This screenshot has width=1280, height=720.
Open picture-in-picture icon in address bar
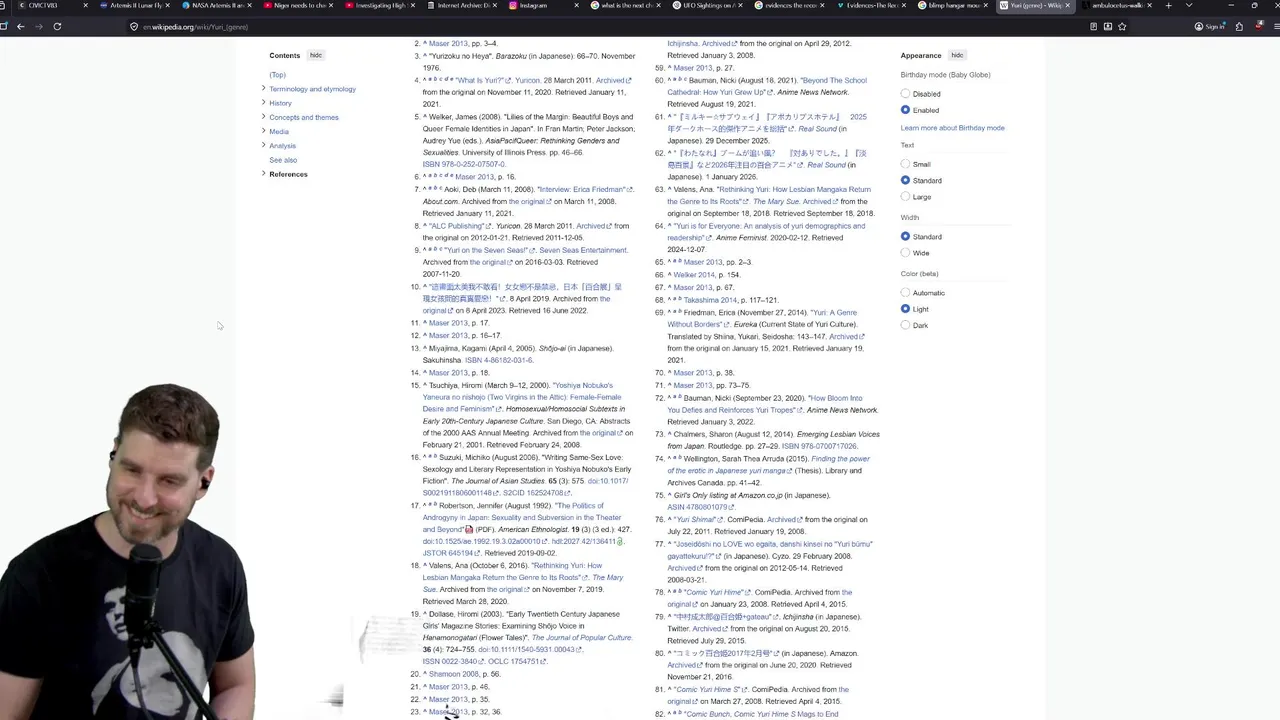coord(1107,26)
